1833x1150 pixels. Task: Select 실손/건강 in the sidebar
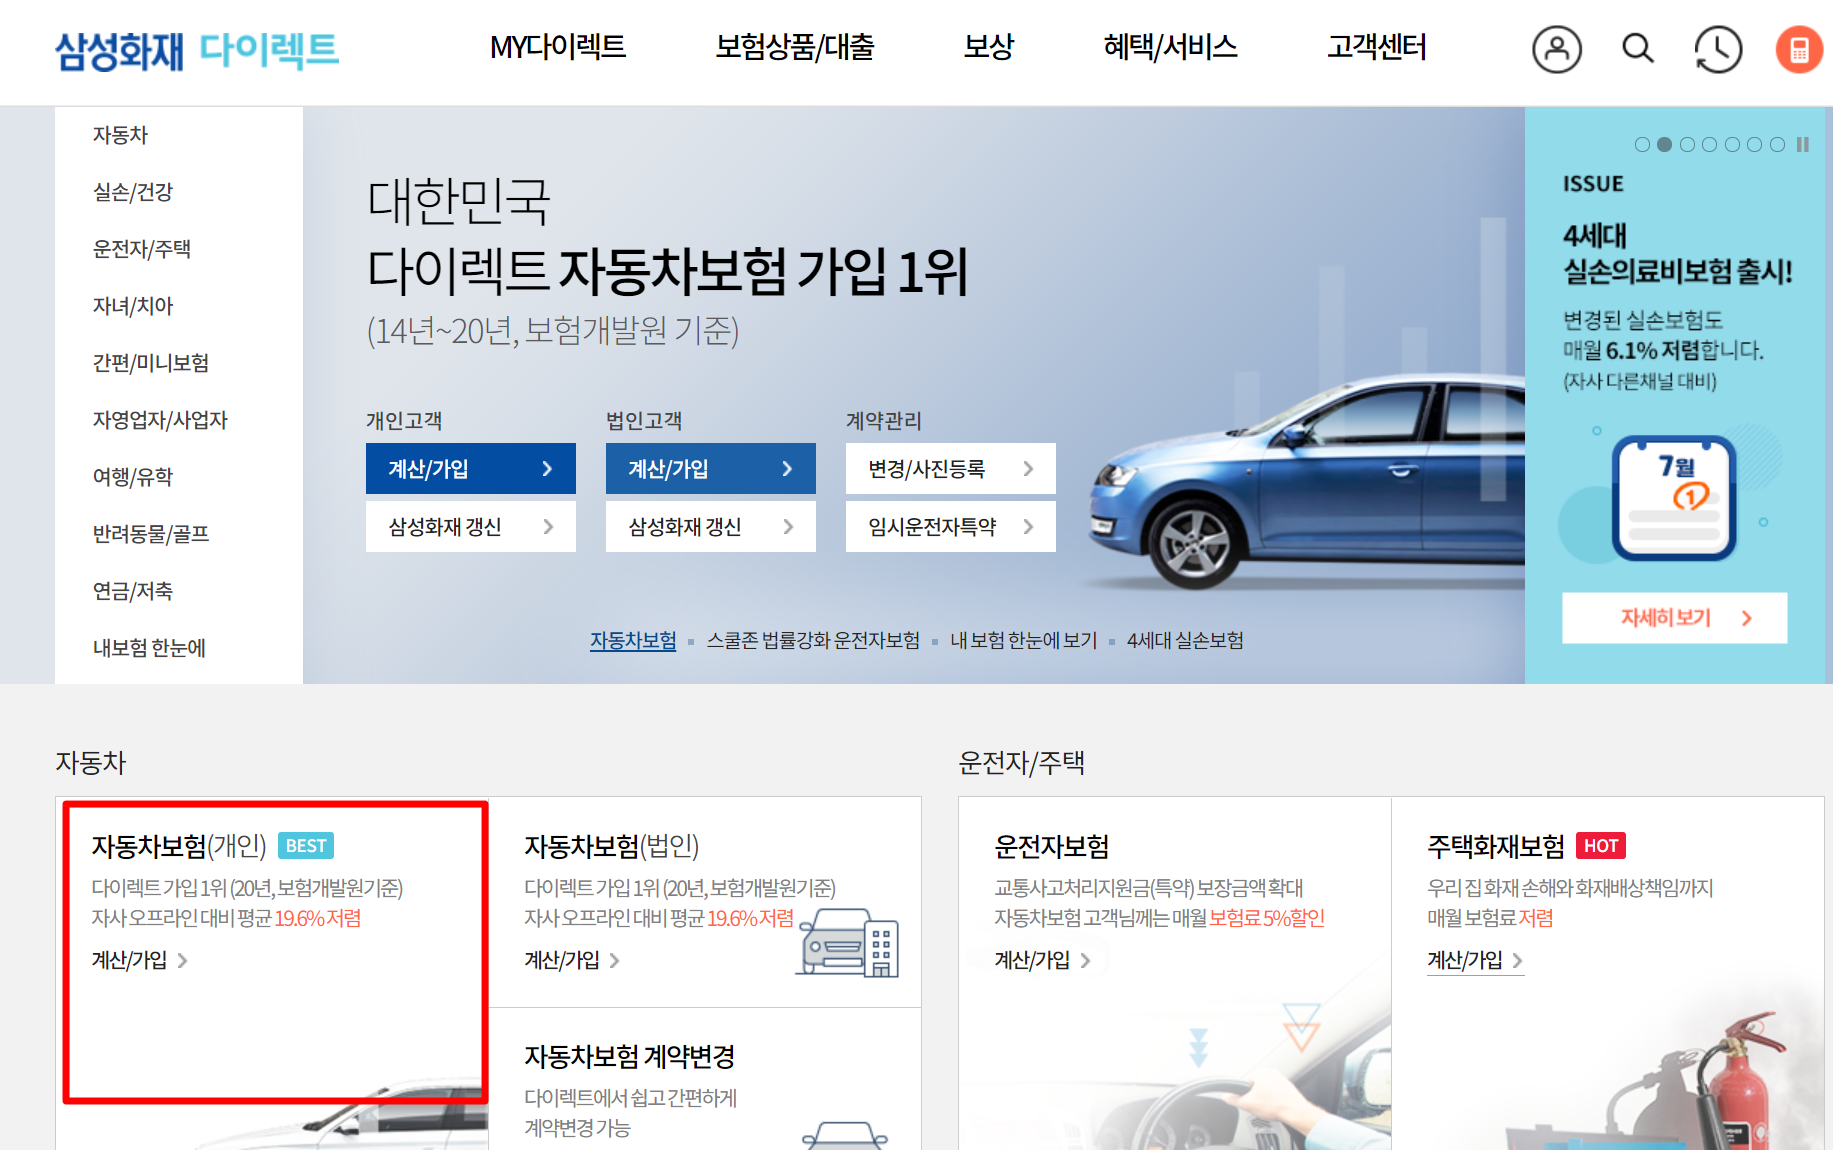click(133, 192)
